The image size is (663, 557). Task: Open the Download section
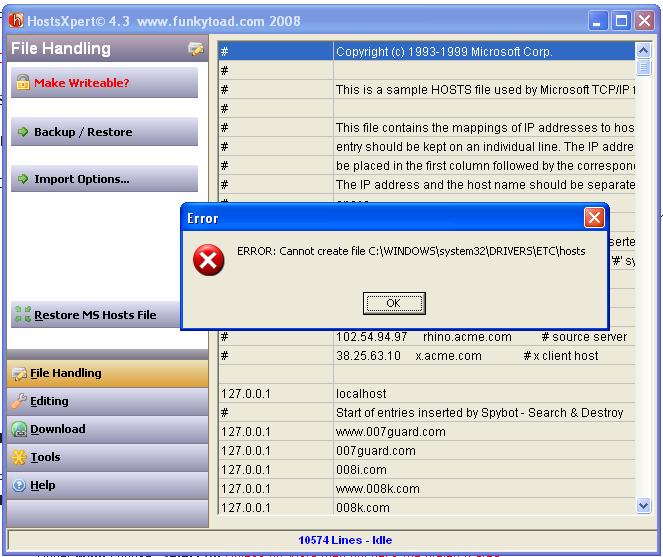[107, 429]
